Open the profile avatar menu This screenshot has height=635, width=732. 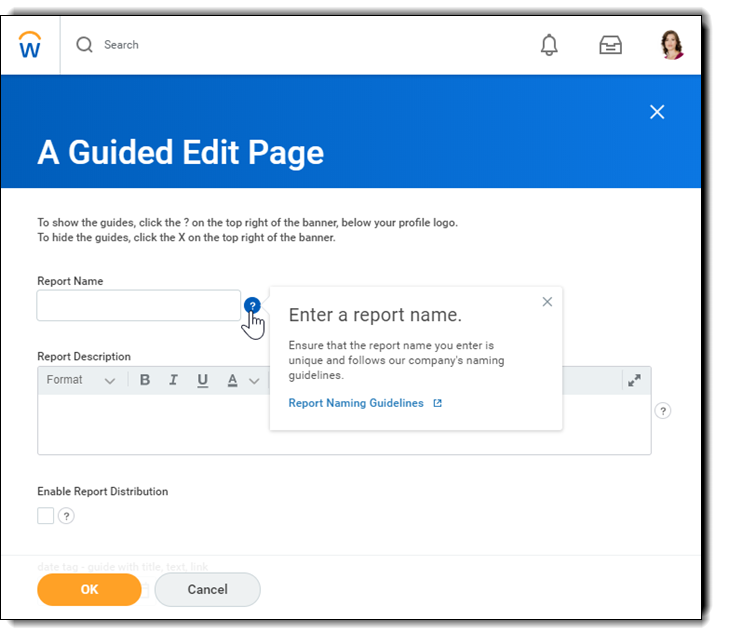[x=672, y=45]
